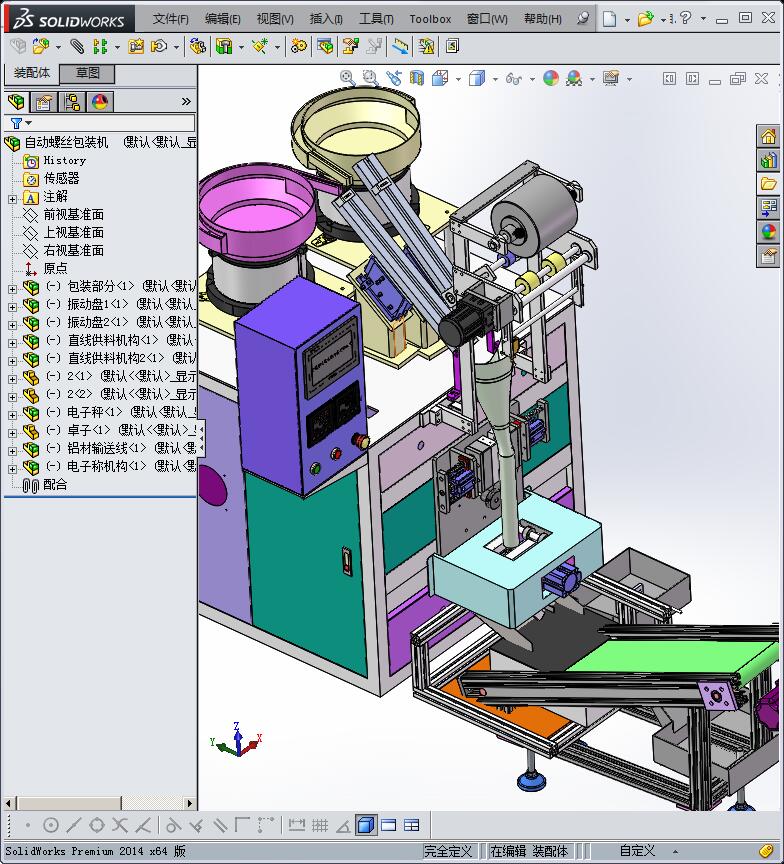
Task: Open the 文件(F) menu
Action: [x=170, y=19]
